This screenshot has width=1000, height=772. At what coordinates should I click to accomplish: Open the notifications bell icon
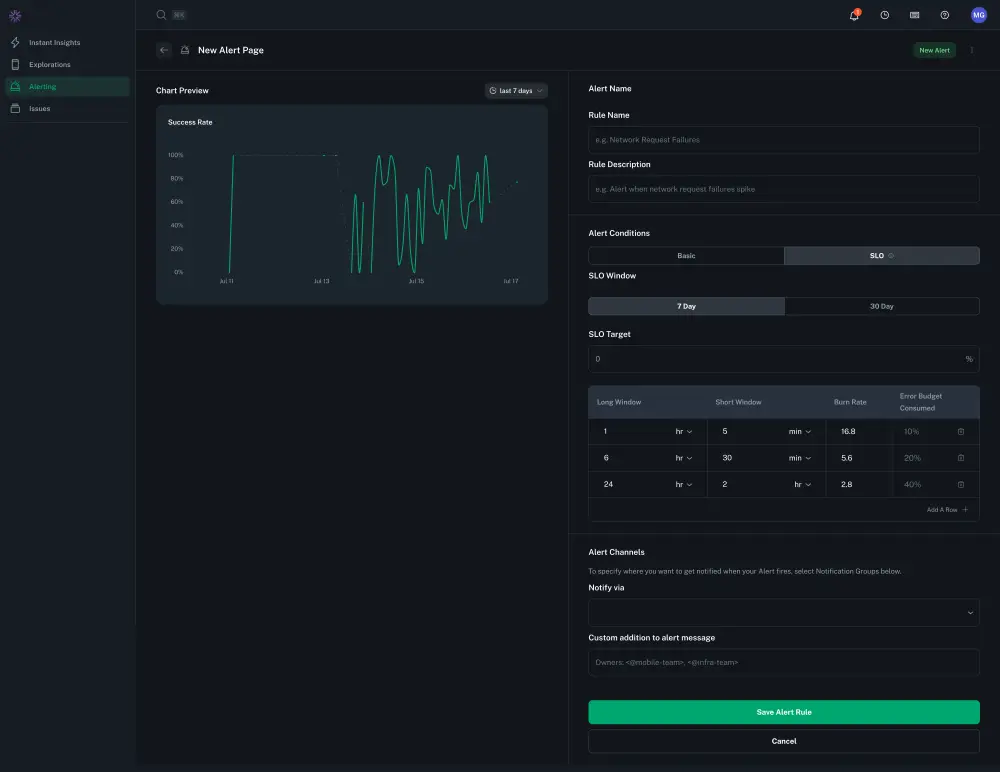(x=853, y=15)
